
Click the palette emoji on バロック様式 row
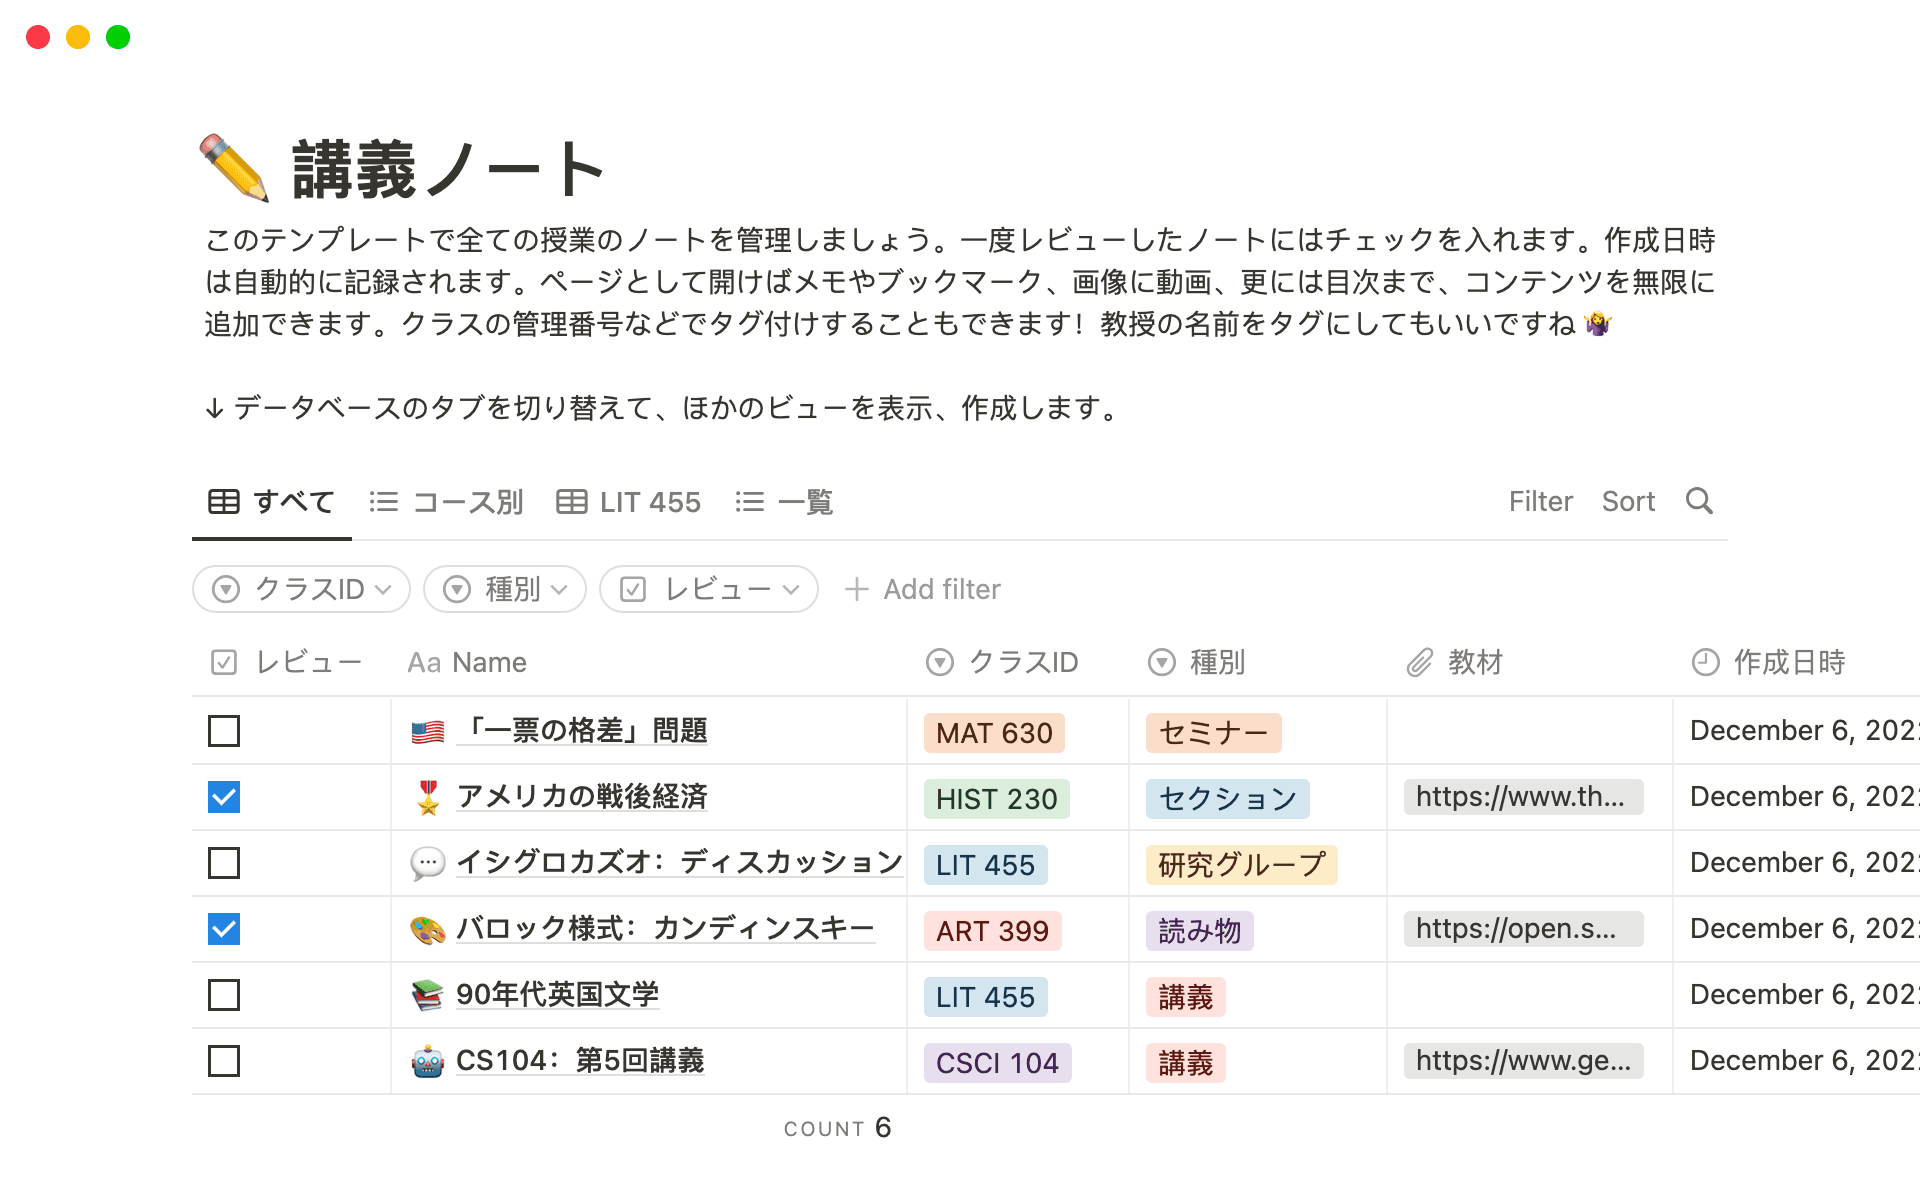coord(428,928)
